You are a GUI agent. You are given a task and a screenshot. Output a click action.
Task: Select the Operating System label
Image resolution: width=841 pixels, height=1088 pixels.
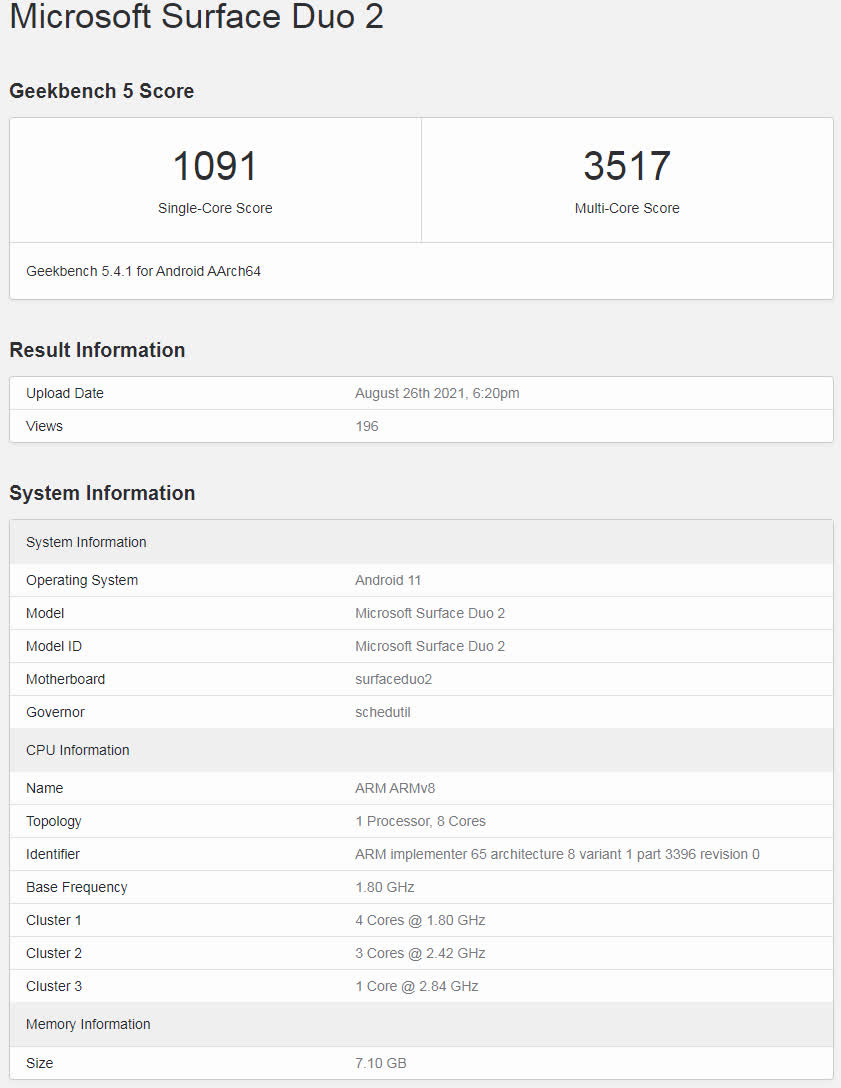(x=82, y=580)
